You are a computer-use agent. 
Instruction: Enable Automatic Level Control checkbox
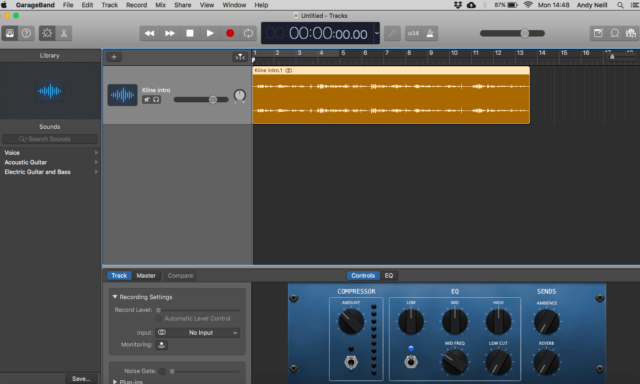[x=159, y=318]
